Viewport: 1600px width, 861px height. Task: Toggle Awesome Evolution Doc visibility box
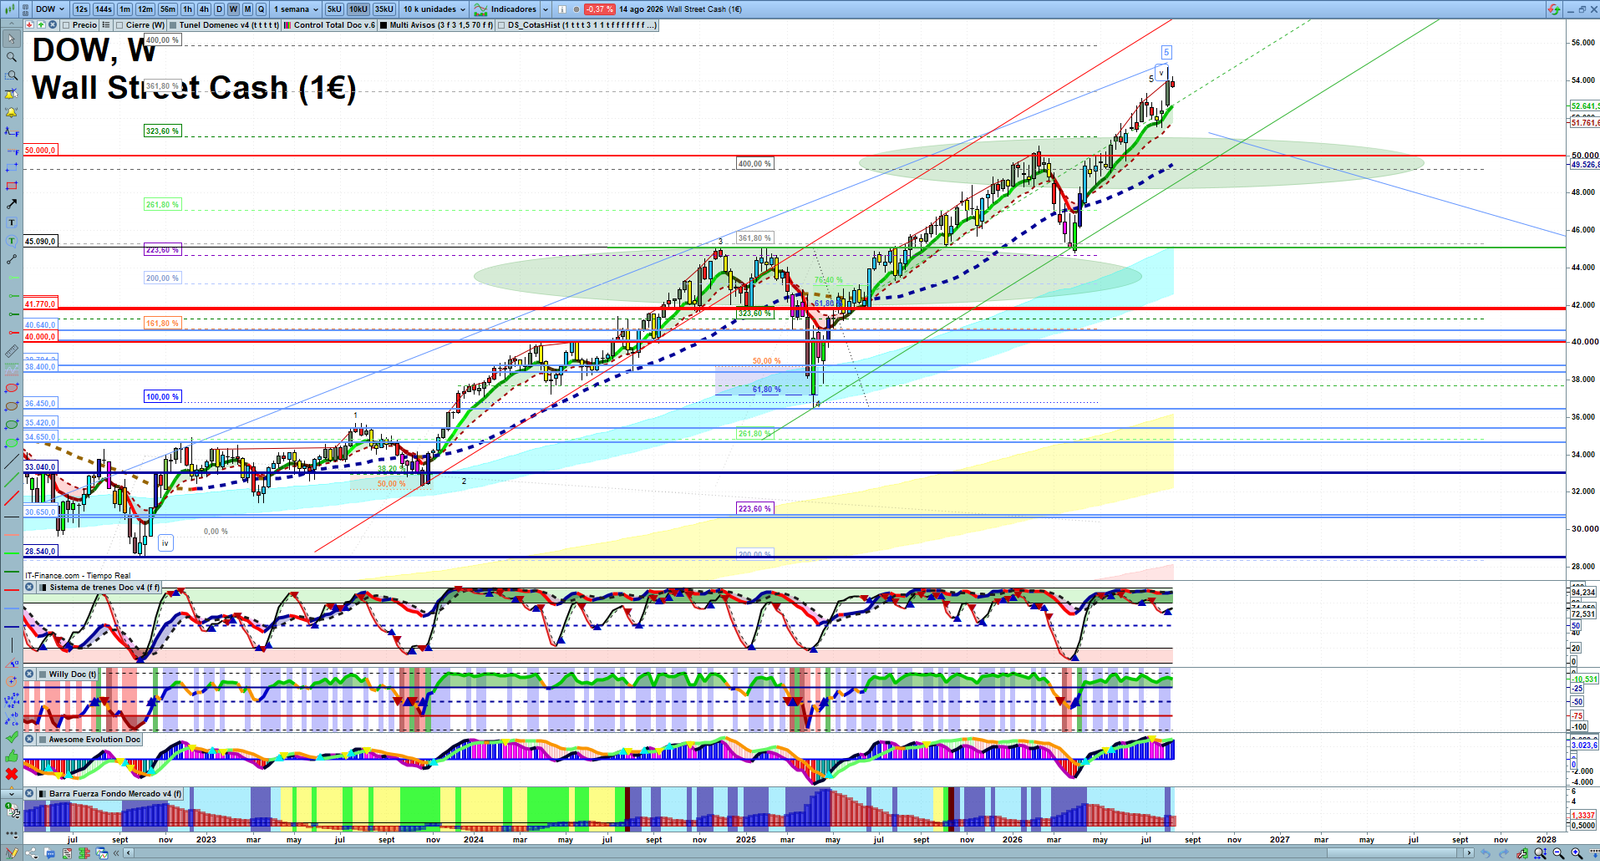pos(42,739)
